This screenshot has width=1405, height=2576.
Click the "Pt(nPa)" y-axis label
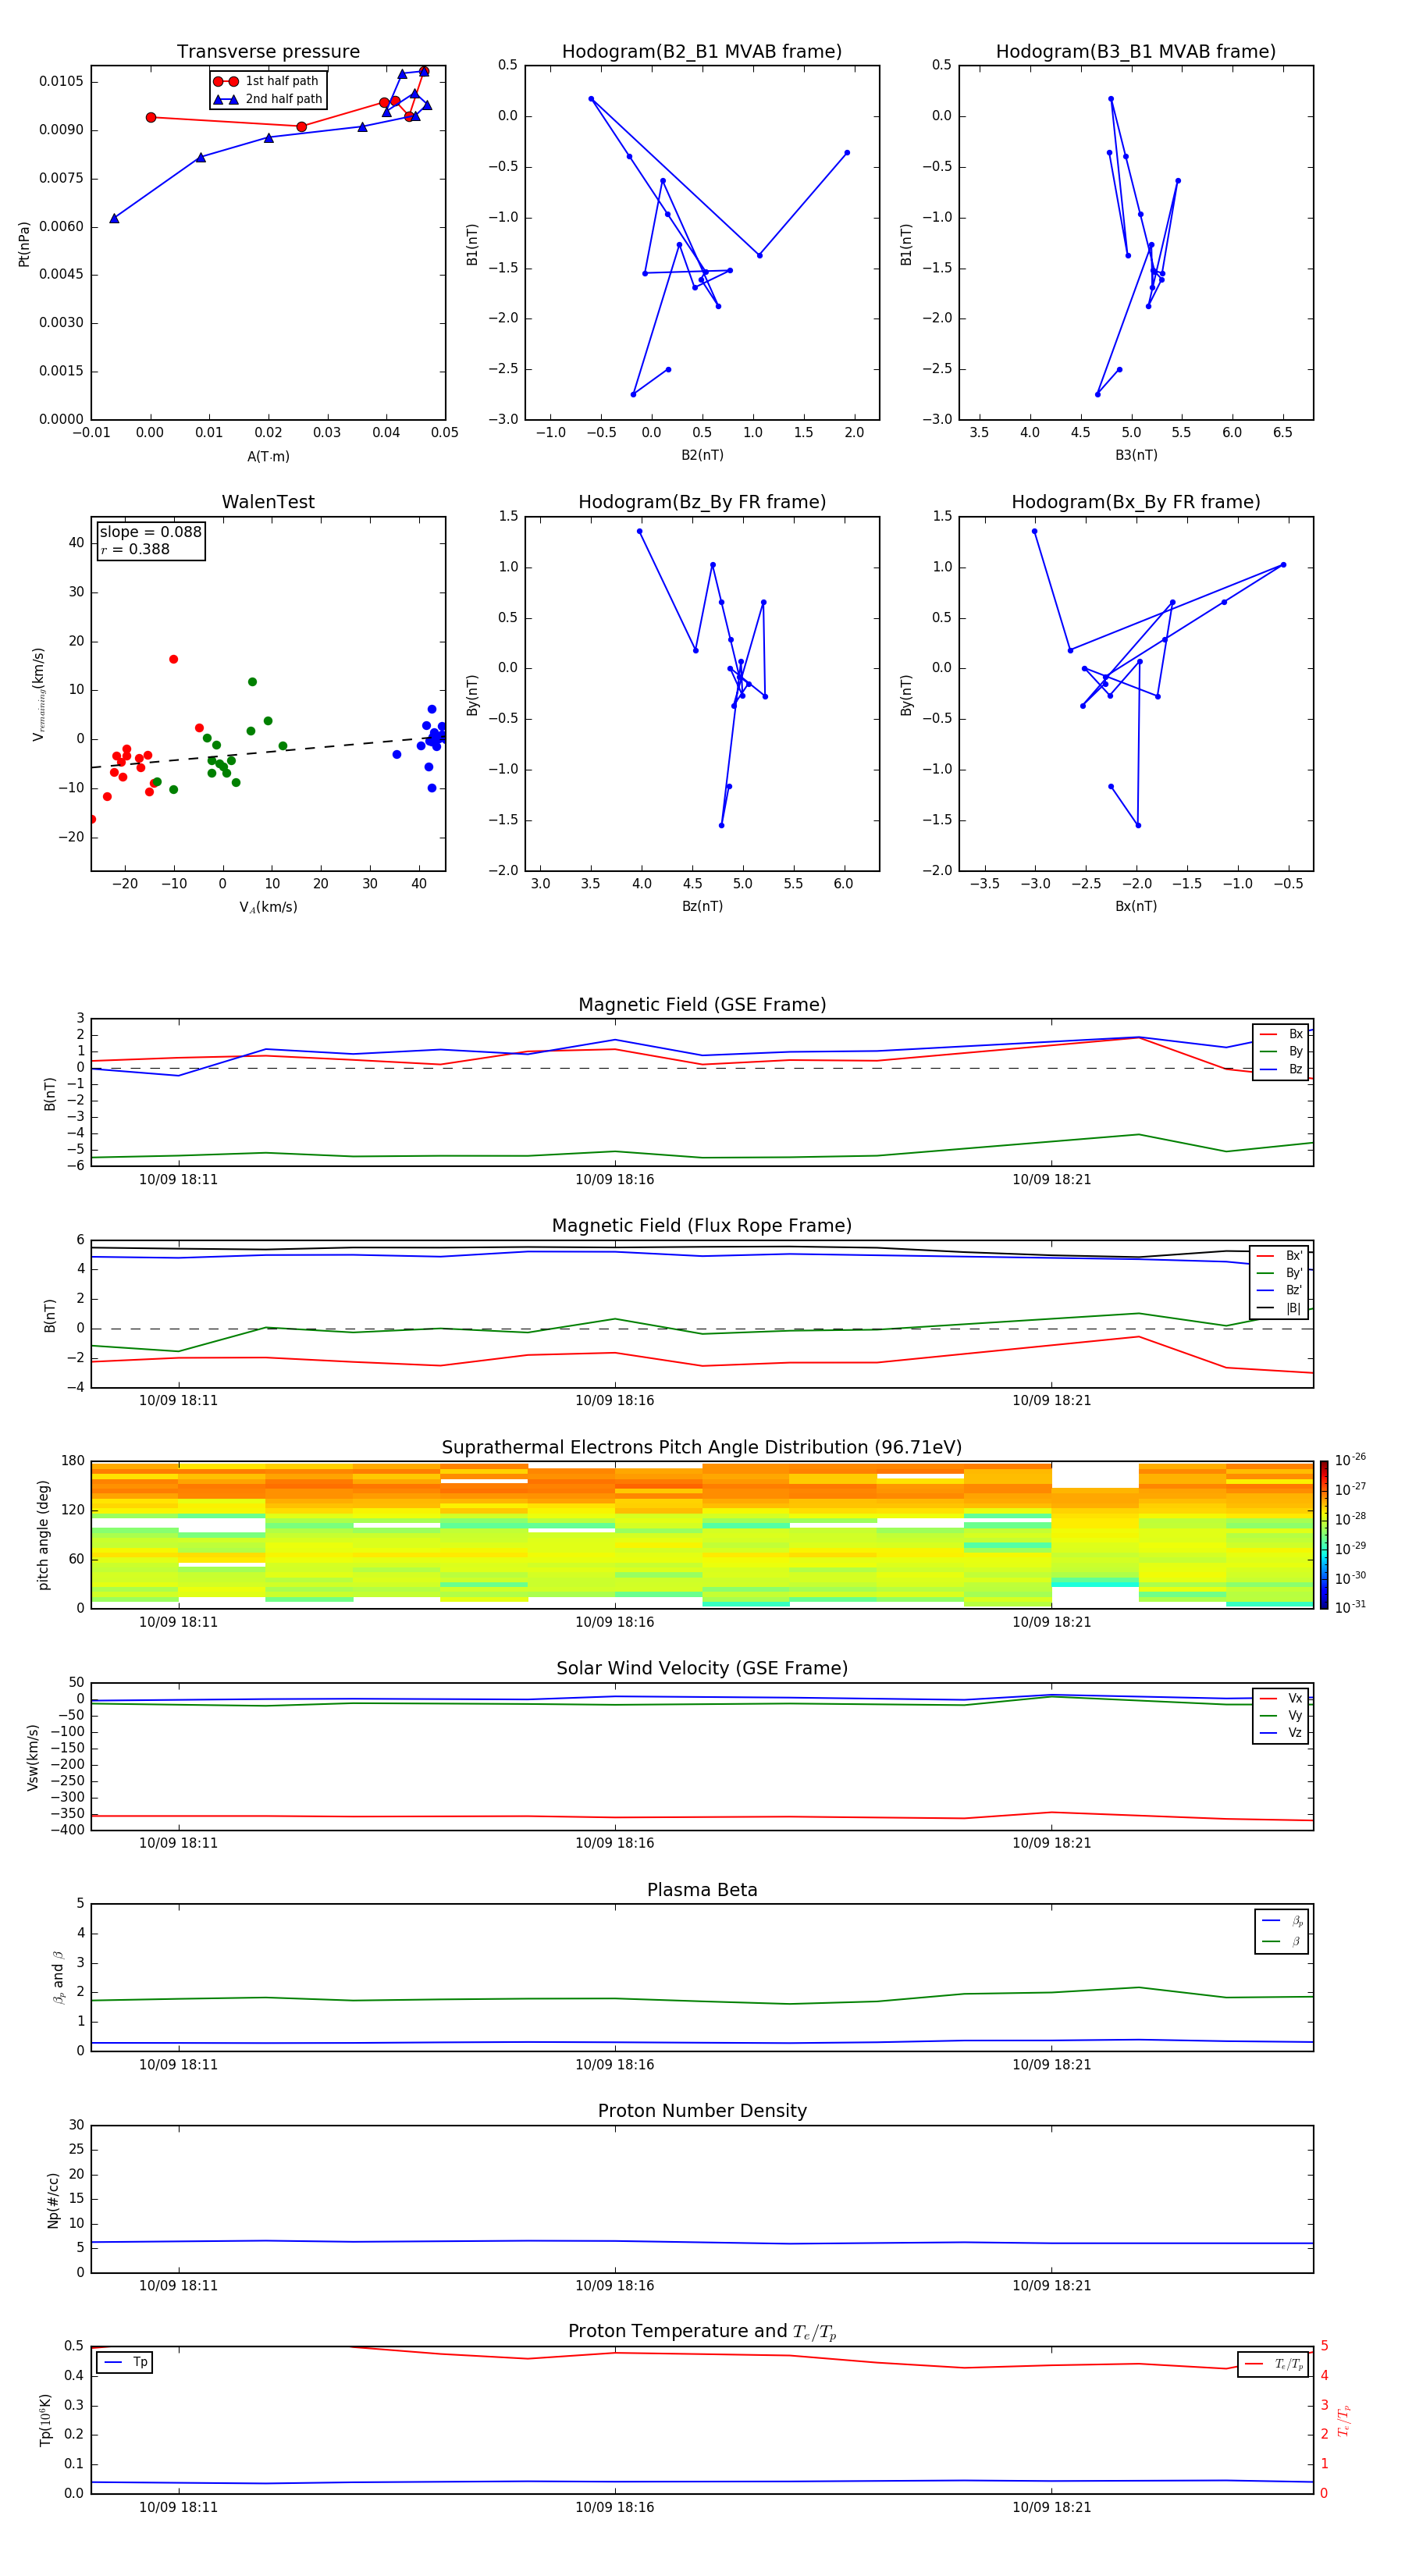tap(24, 243)
